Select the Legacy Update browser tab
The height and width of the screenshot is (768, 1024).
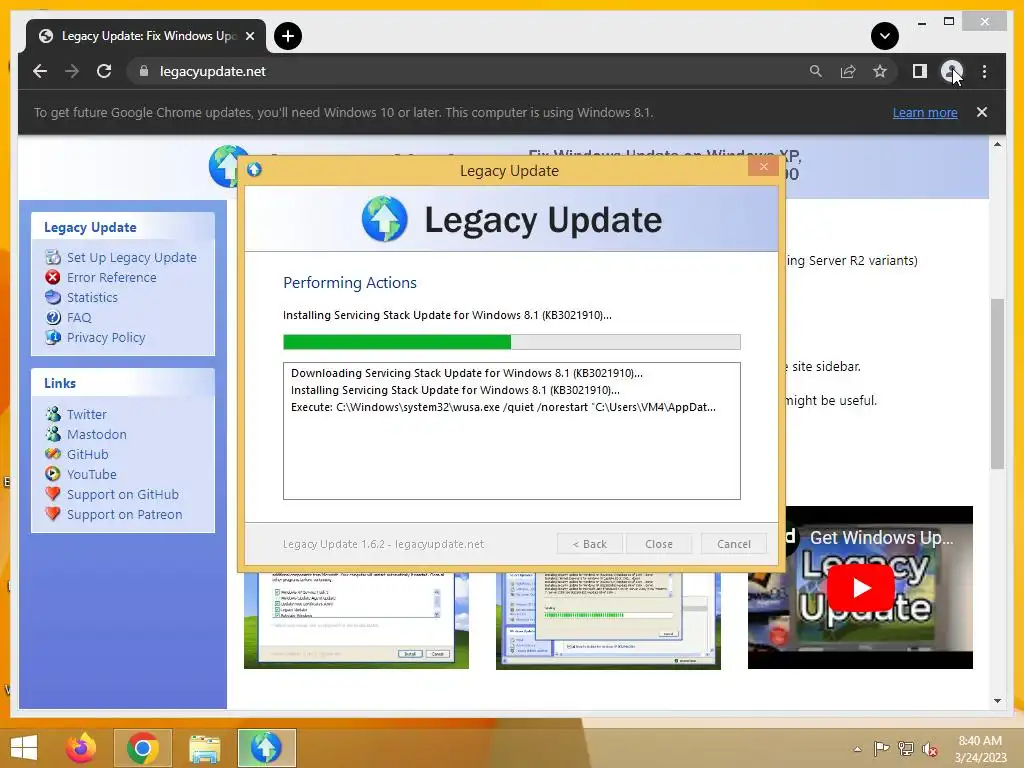point(146,36)
